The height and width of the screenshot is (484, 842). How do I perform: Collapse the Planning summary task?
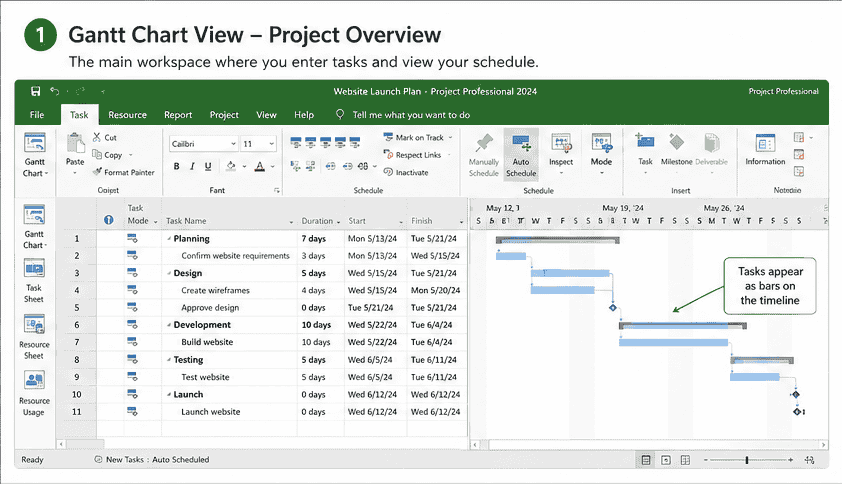pyautogui.click(x=169, y=239)
